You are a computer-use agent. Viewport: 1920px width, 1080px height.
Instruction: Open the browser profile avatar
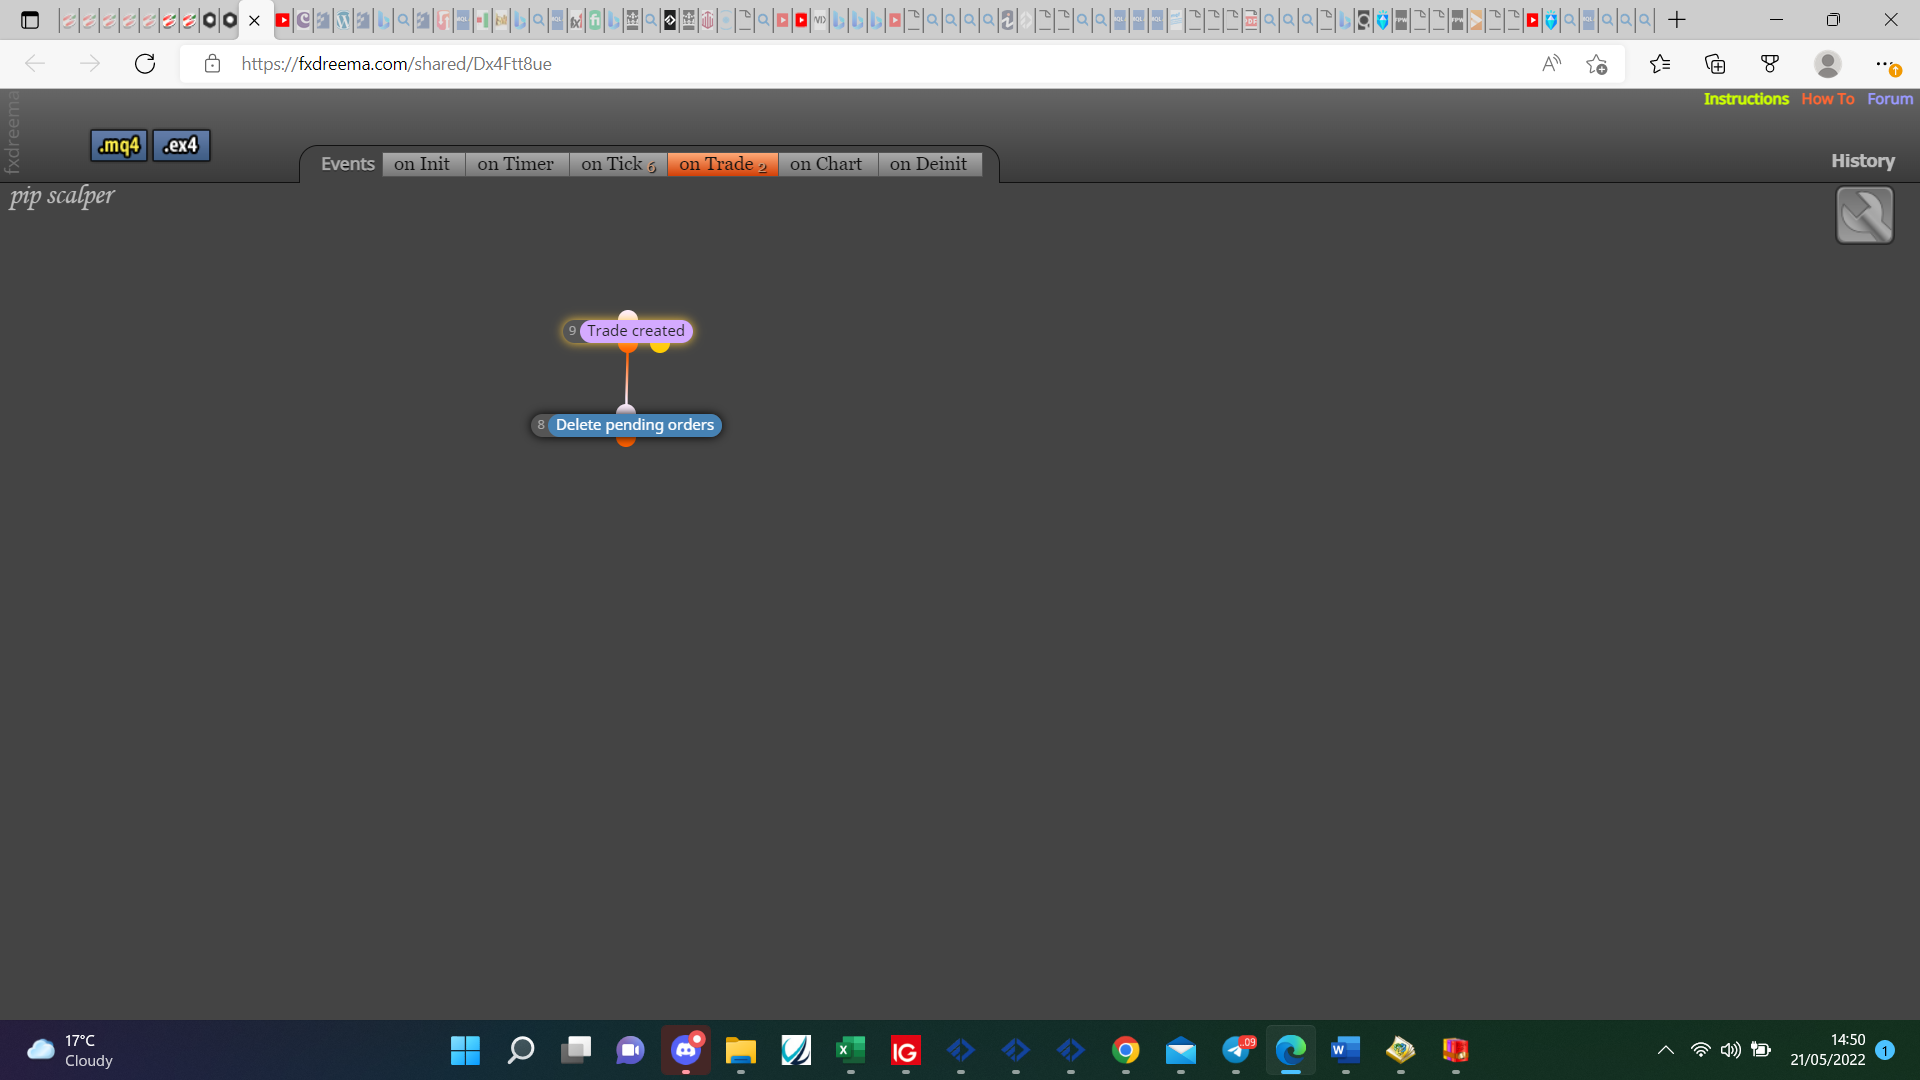(x=1828, y=64)
